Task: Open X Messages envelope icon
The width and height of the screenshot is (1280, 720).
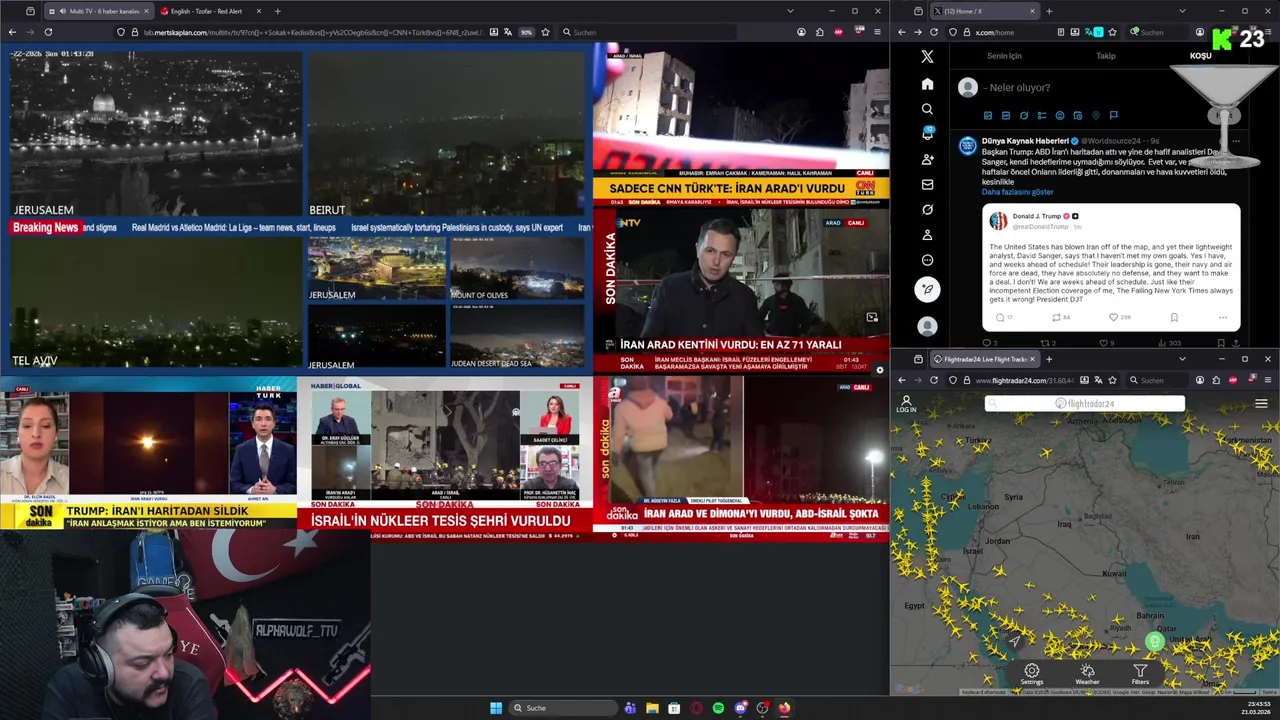Action: 927,185
